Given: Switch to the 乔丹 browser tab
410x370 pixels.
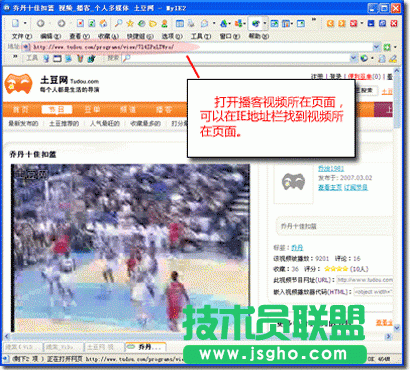Looking at the screenshot, I should click(x=146, y=347).
